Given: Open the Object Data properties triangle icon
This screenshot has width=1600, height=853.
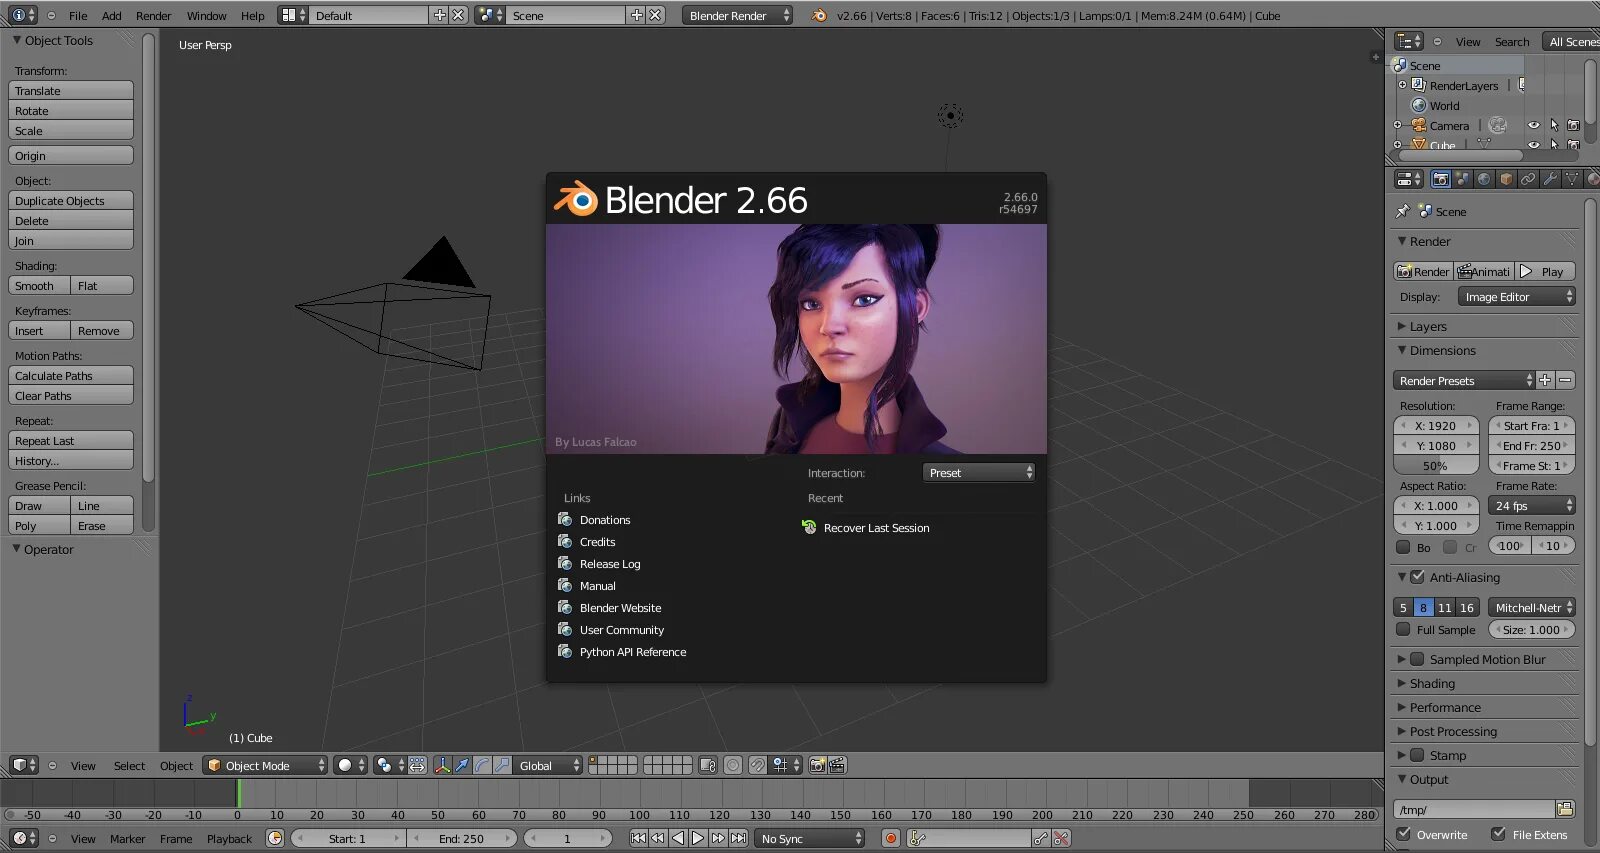Looking at the screenshot, I should [x=1572, y=179].
